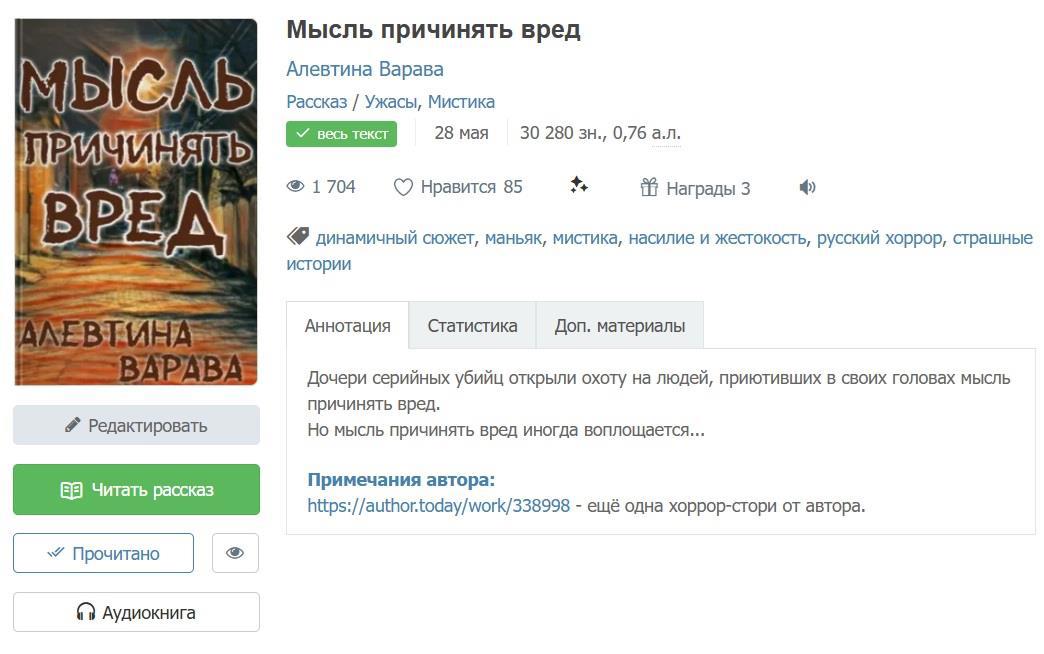Click the speaker audio icon
Viewport: 1044px width, 654px height.
coord(807,187)
